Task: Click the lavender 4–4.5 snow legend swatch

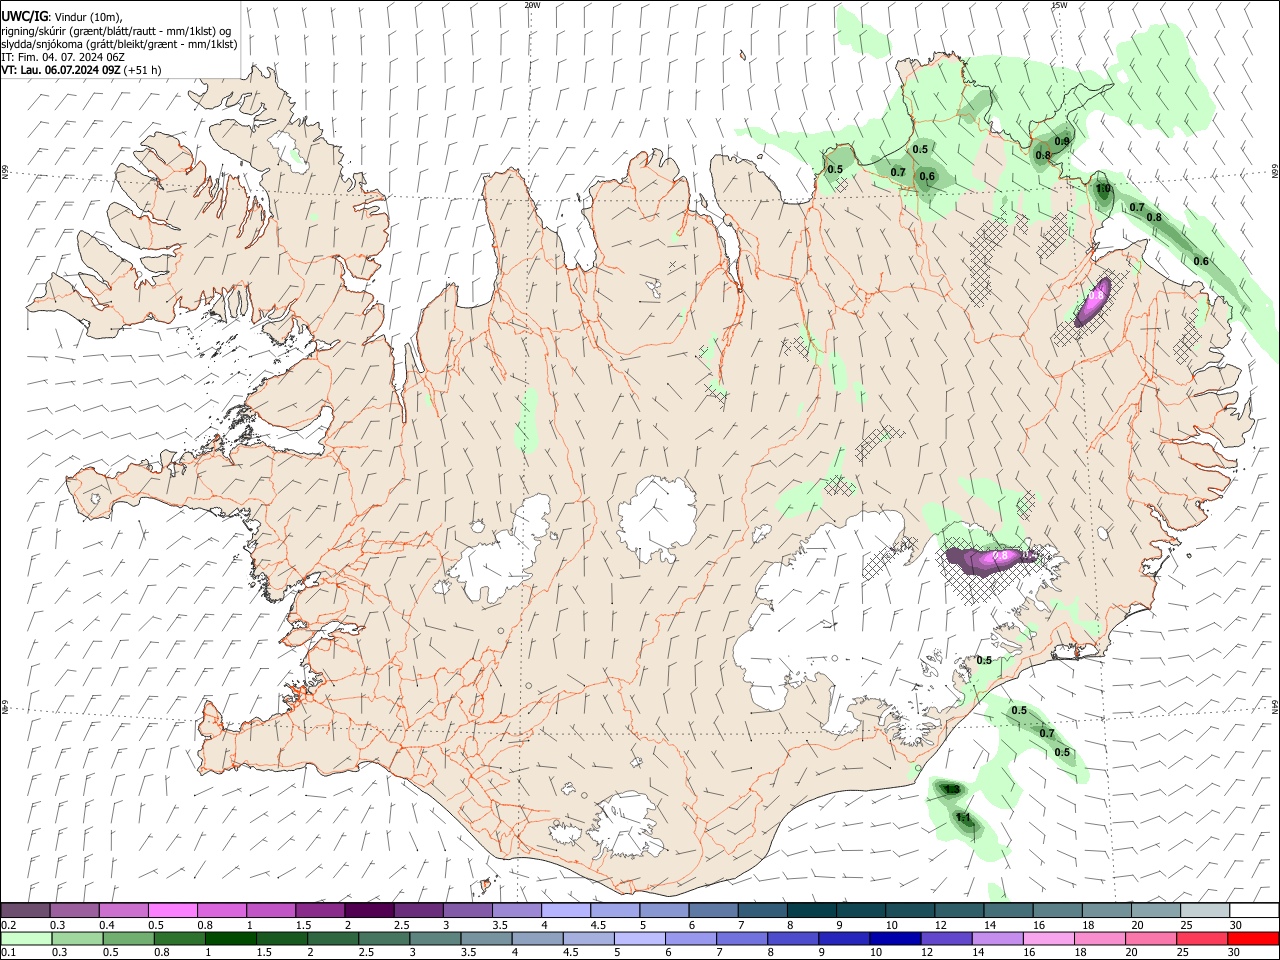Action: [x=566, y=911]
